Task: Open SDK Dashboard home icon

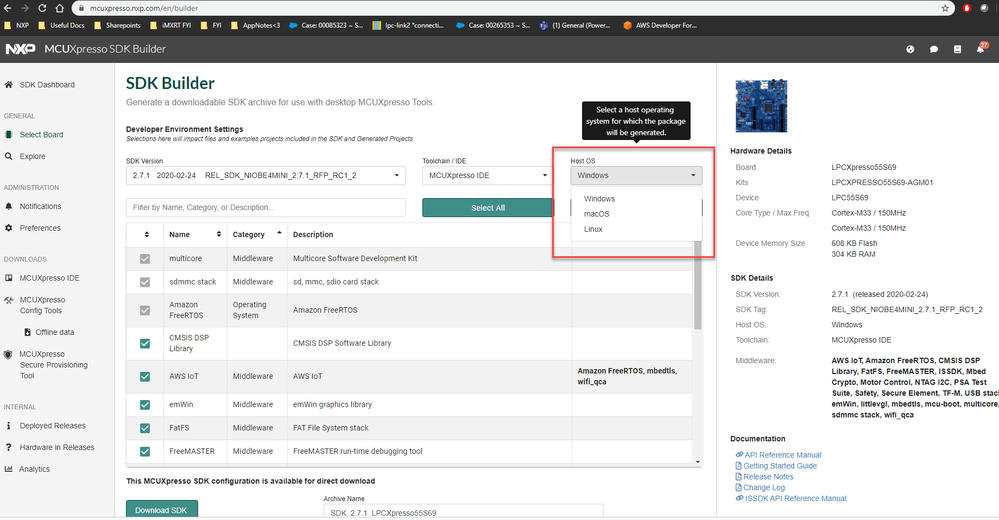Action: pos(8,84)
